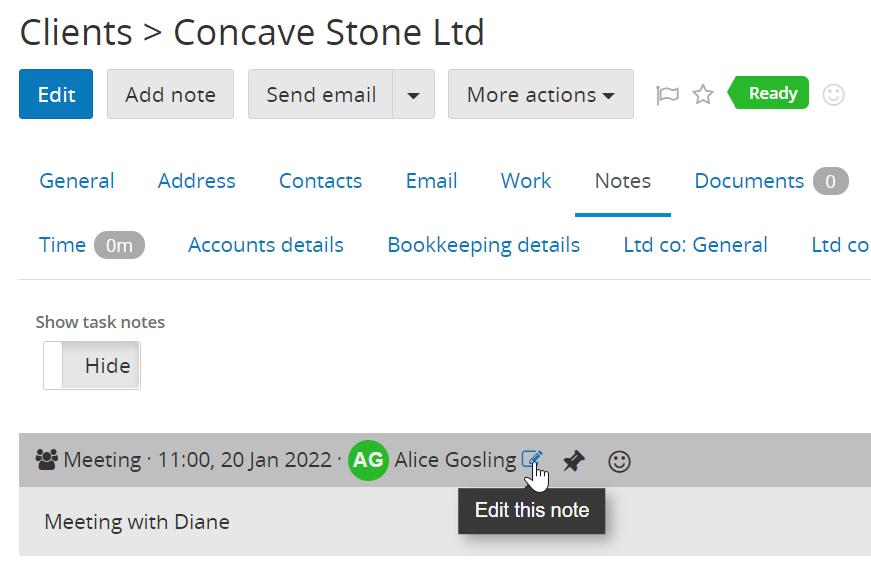Open the More actions dropdown

[540, 94]
